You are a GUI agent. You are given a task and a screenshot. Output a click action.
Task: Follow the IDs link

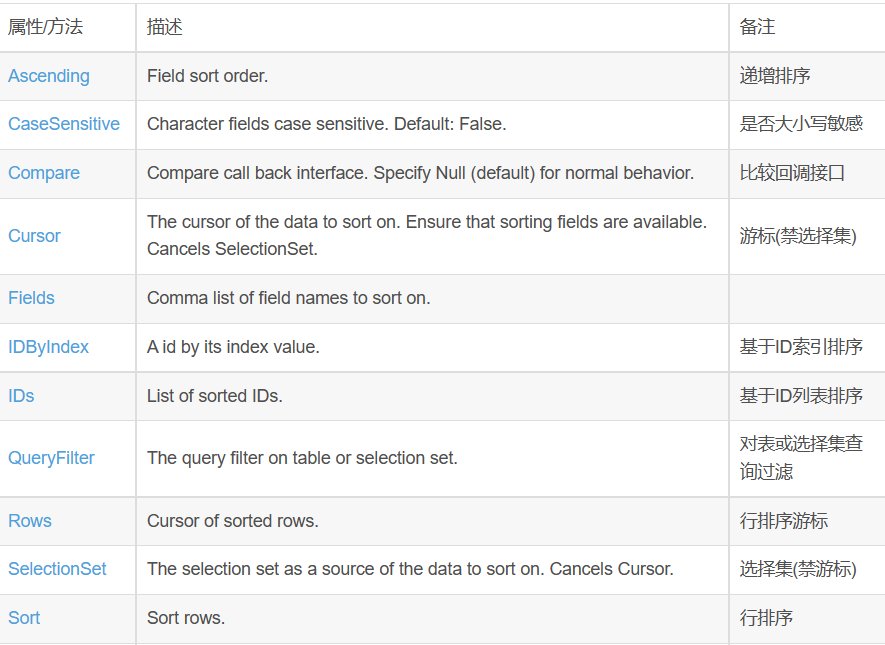pyautogui.click(x=21, y=396)
